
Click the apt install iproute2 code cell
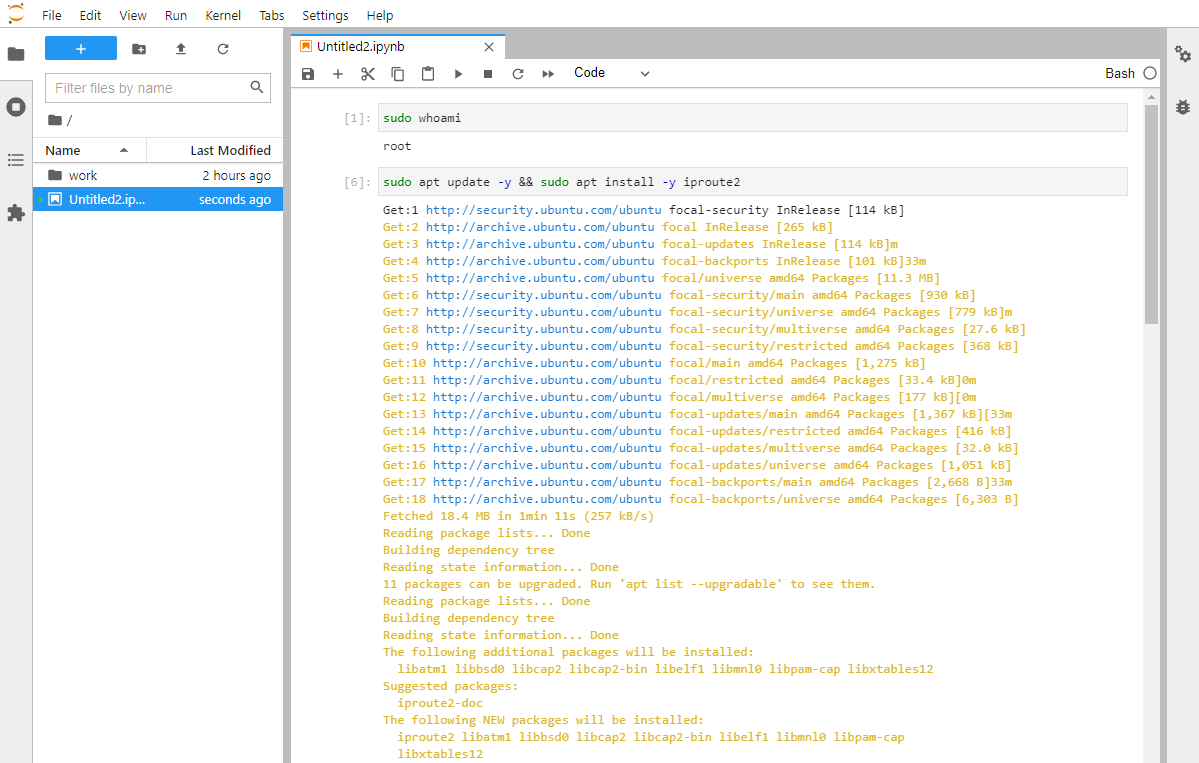point(752,182)
